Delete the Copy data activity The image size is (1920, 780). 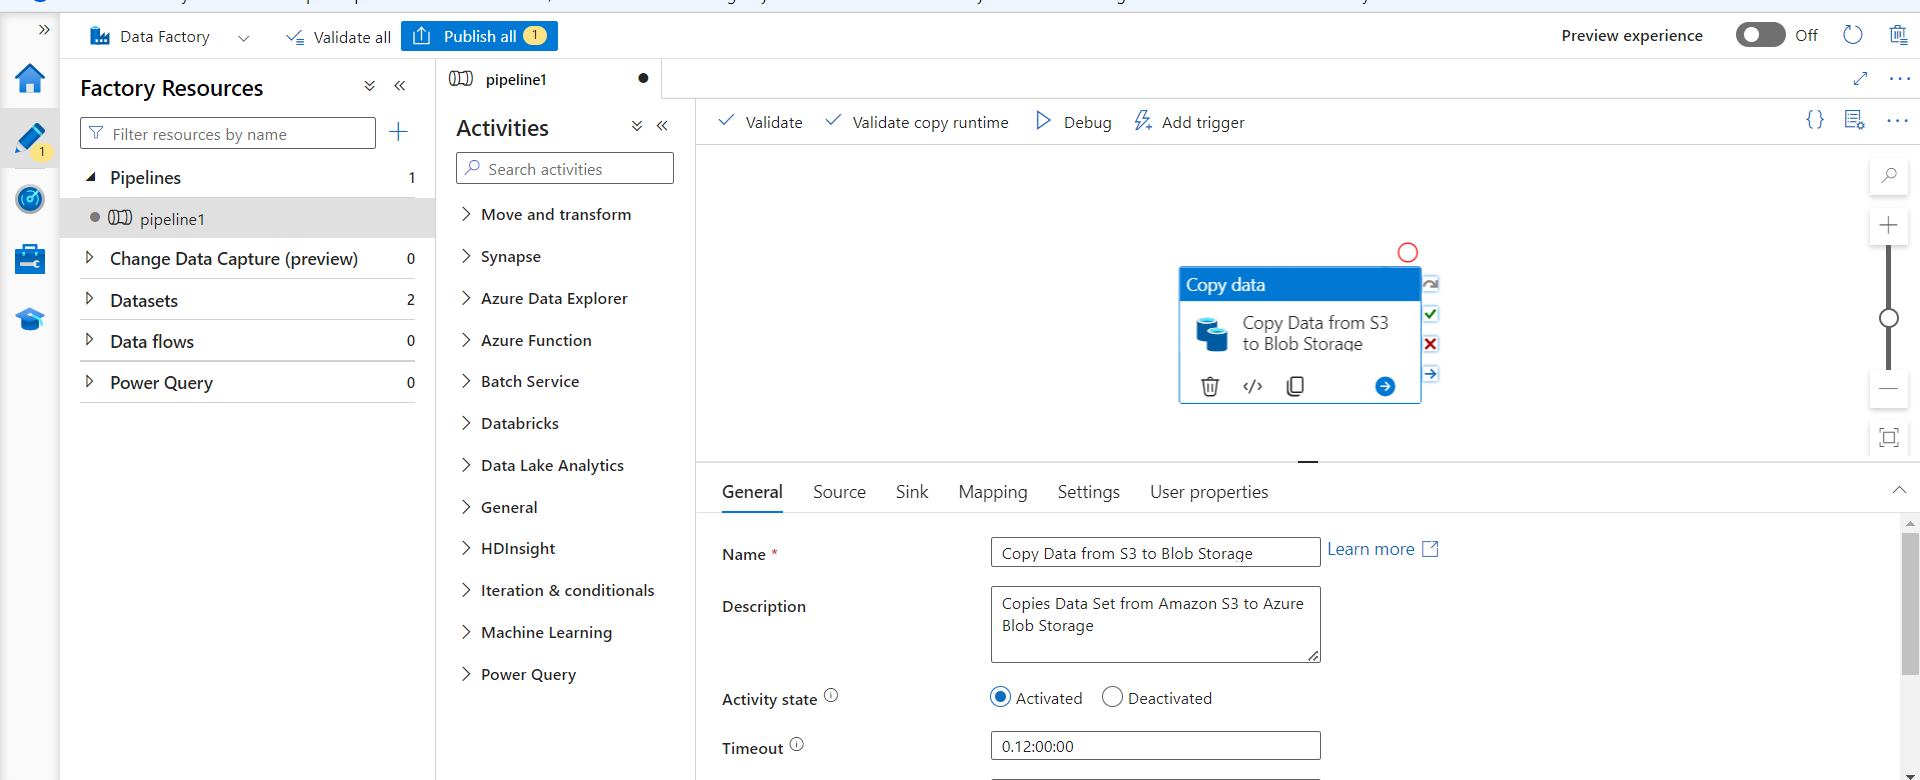point(1210,386)
